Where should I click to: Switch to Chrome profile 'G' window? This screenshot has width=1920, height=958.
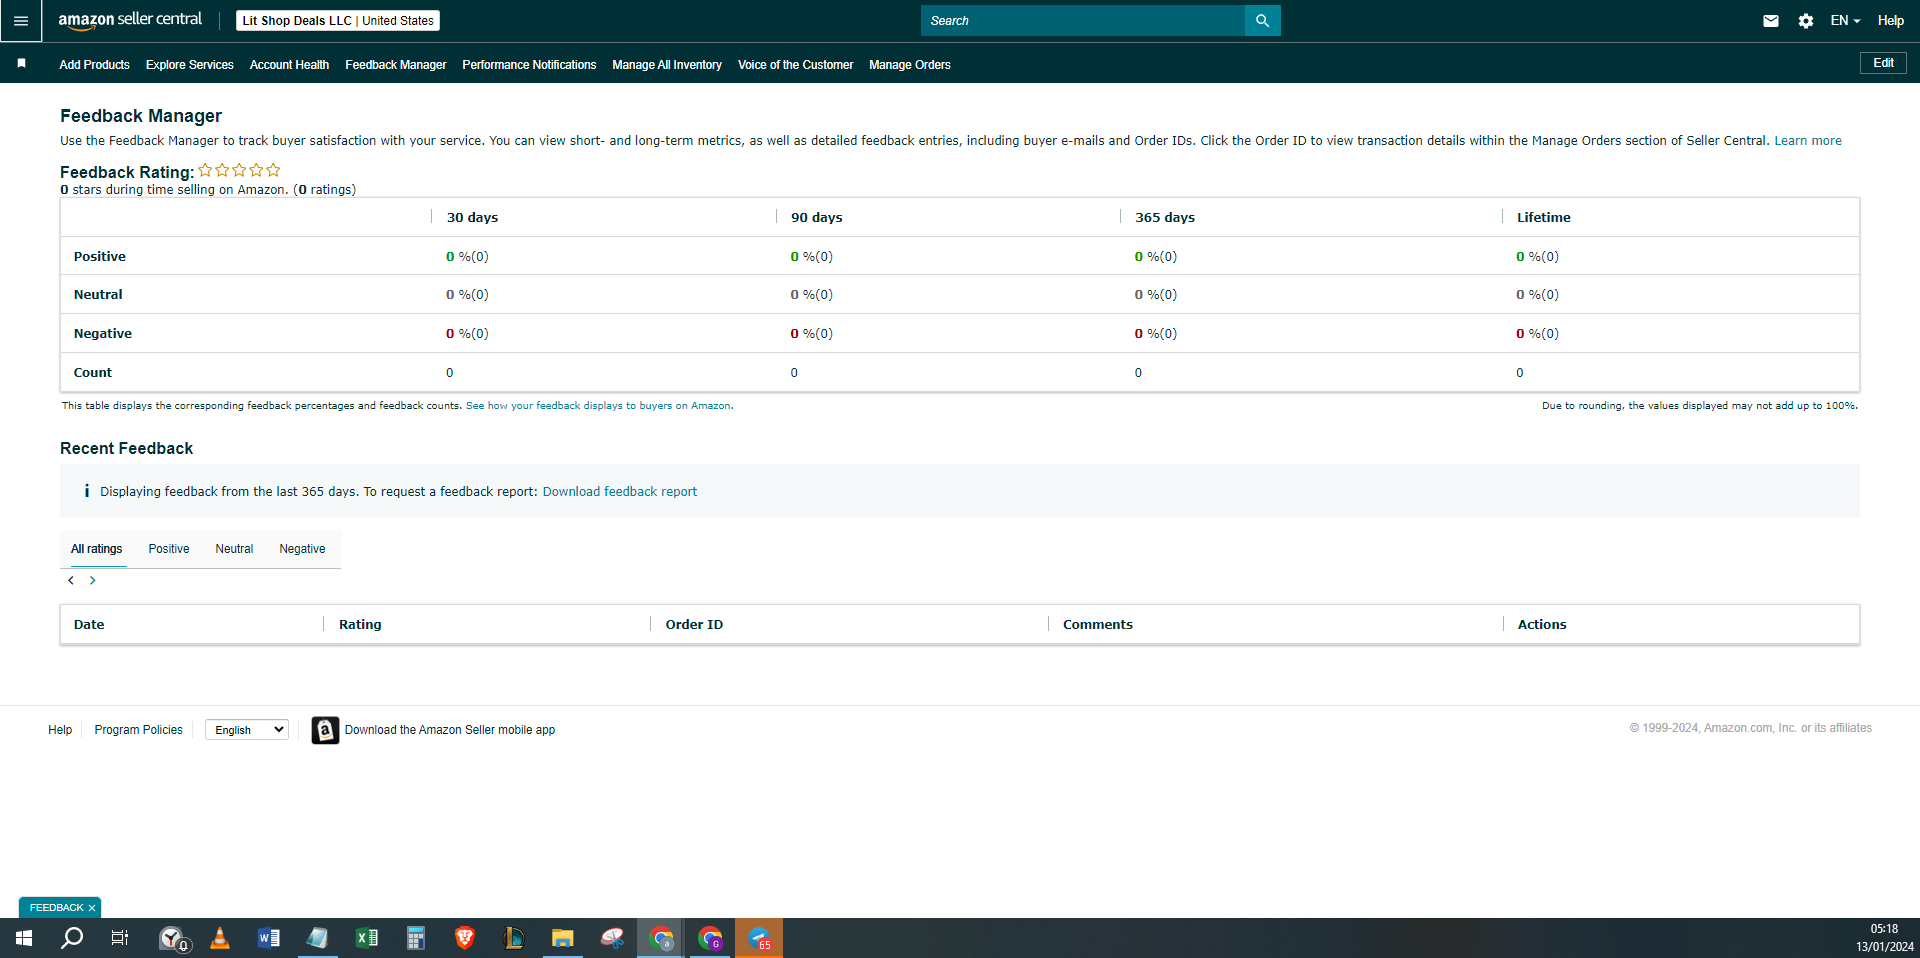click(710, 938)
